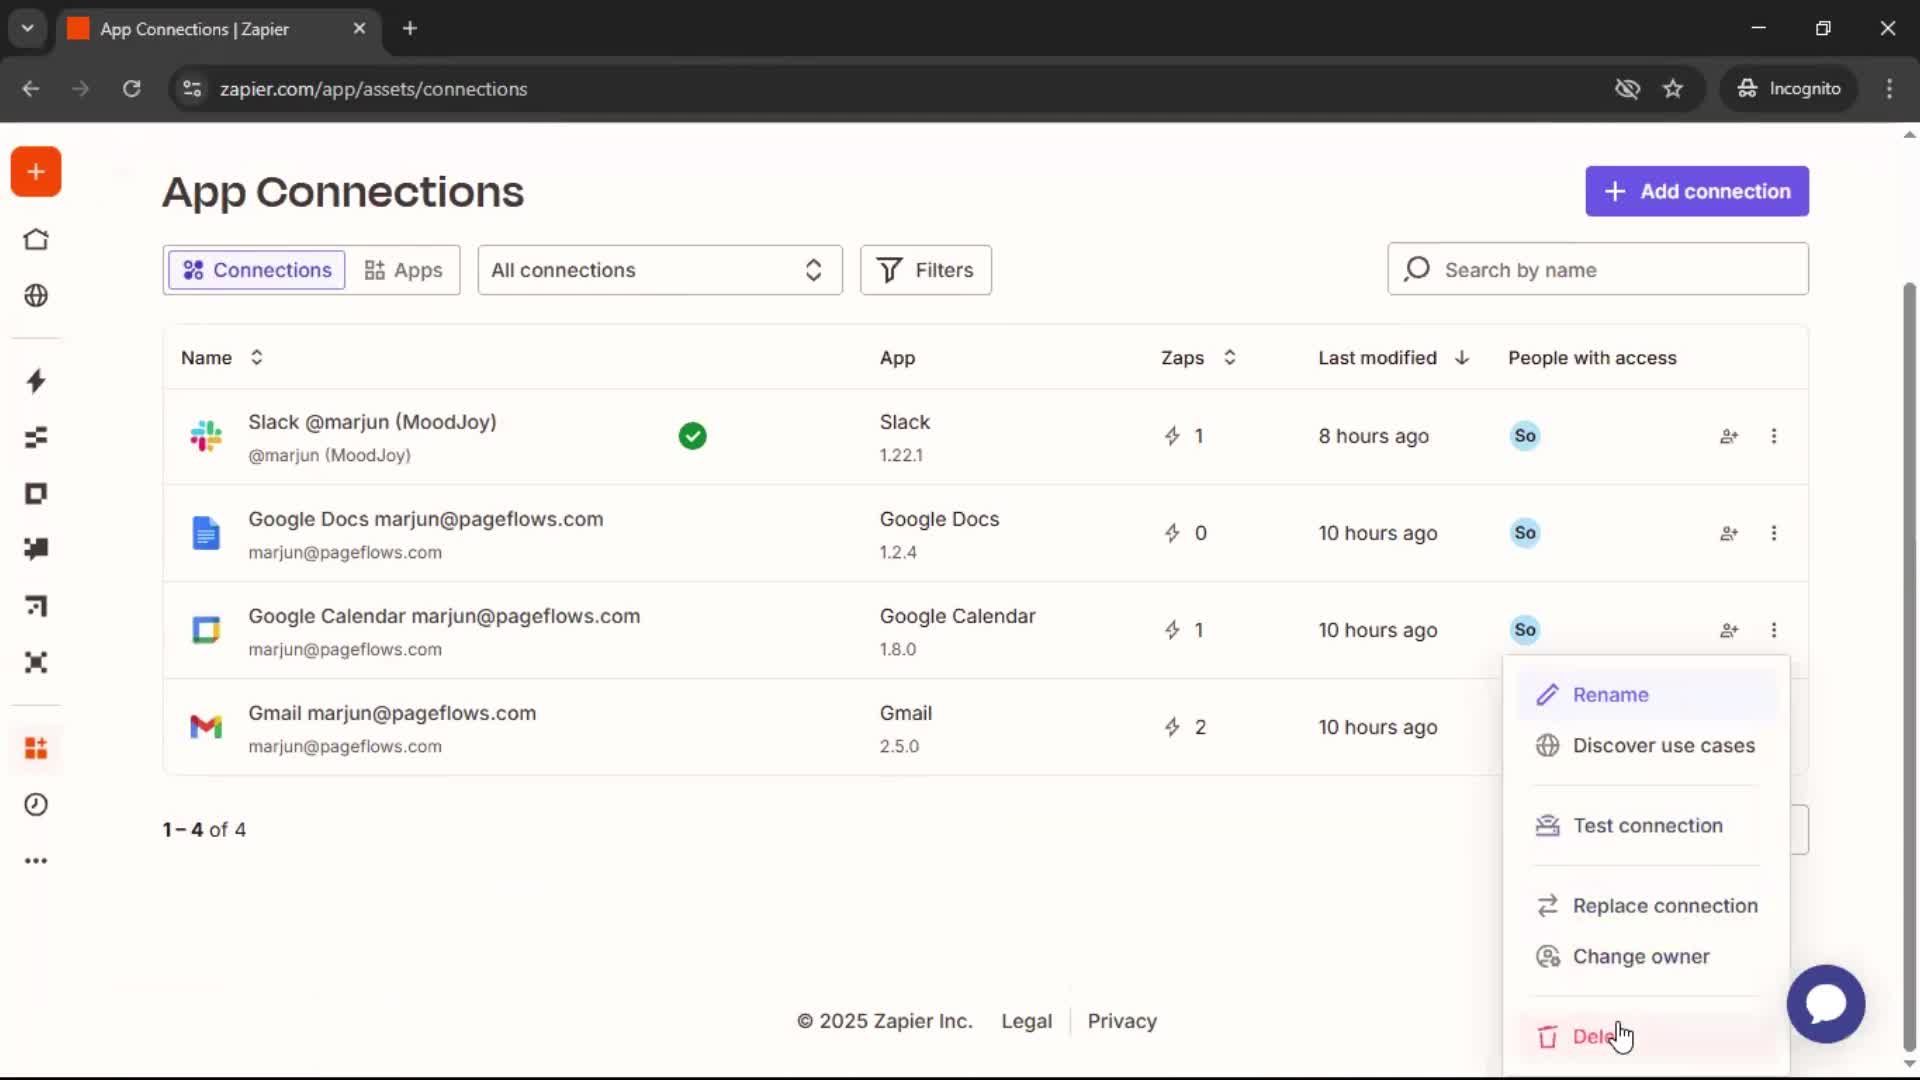1920x1080 pixels.
Task: Click the Gmail marjun@pageflows.com connection name
Action: (392, 714)
